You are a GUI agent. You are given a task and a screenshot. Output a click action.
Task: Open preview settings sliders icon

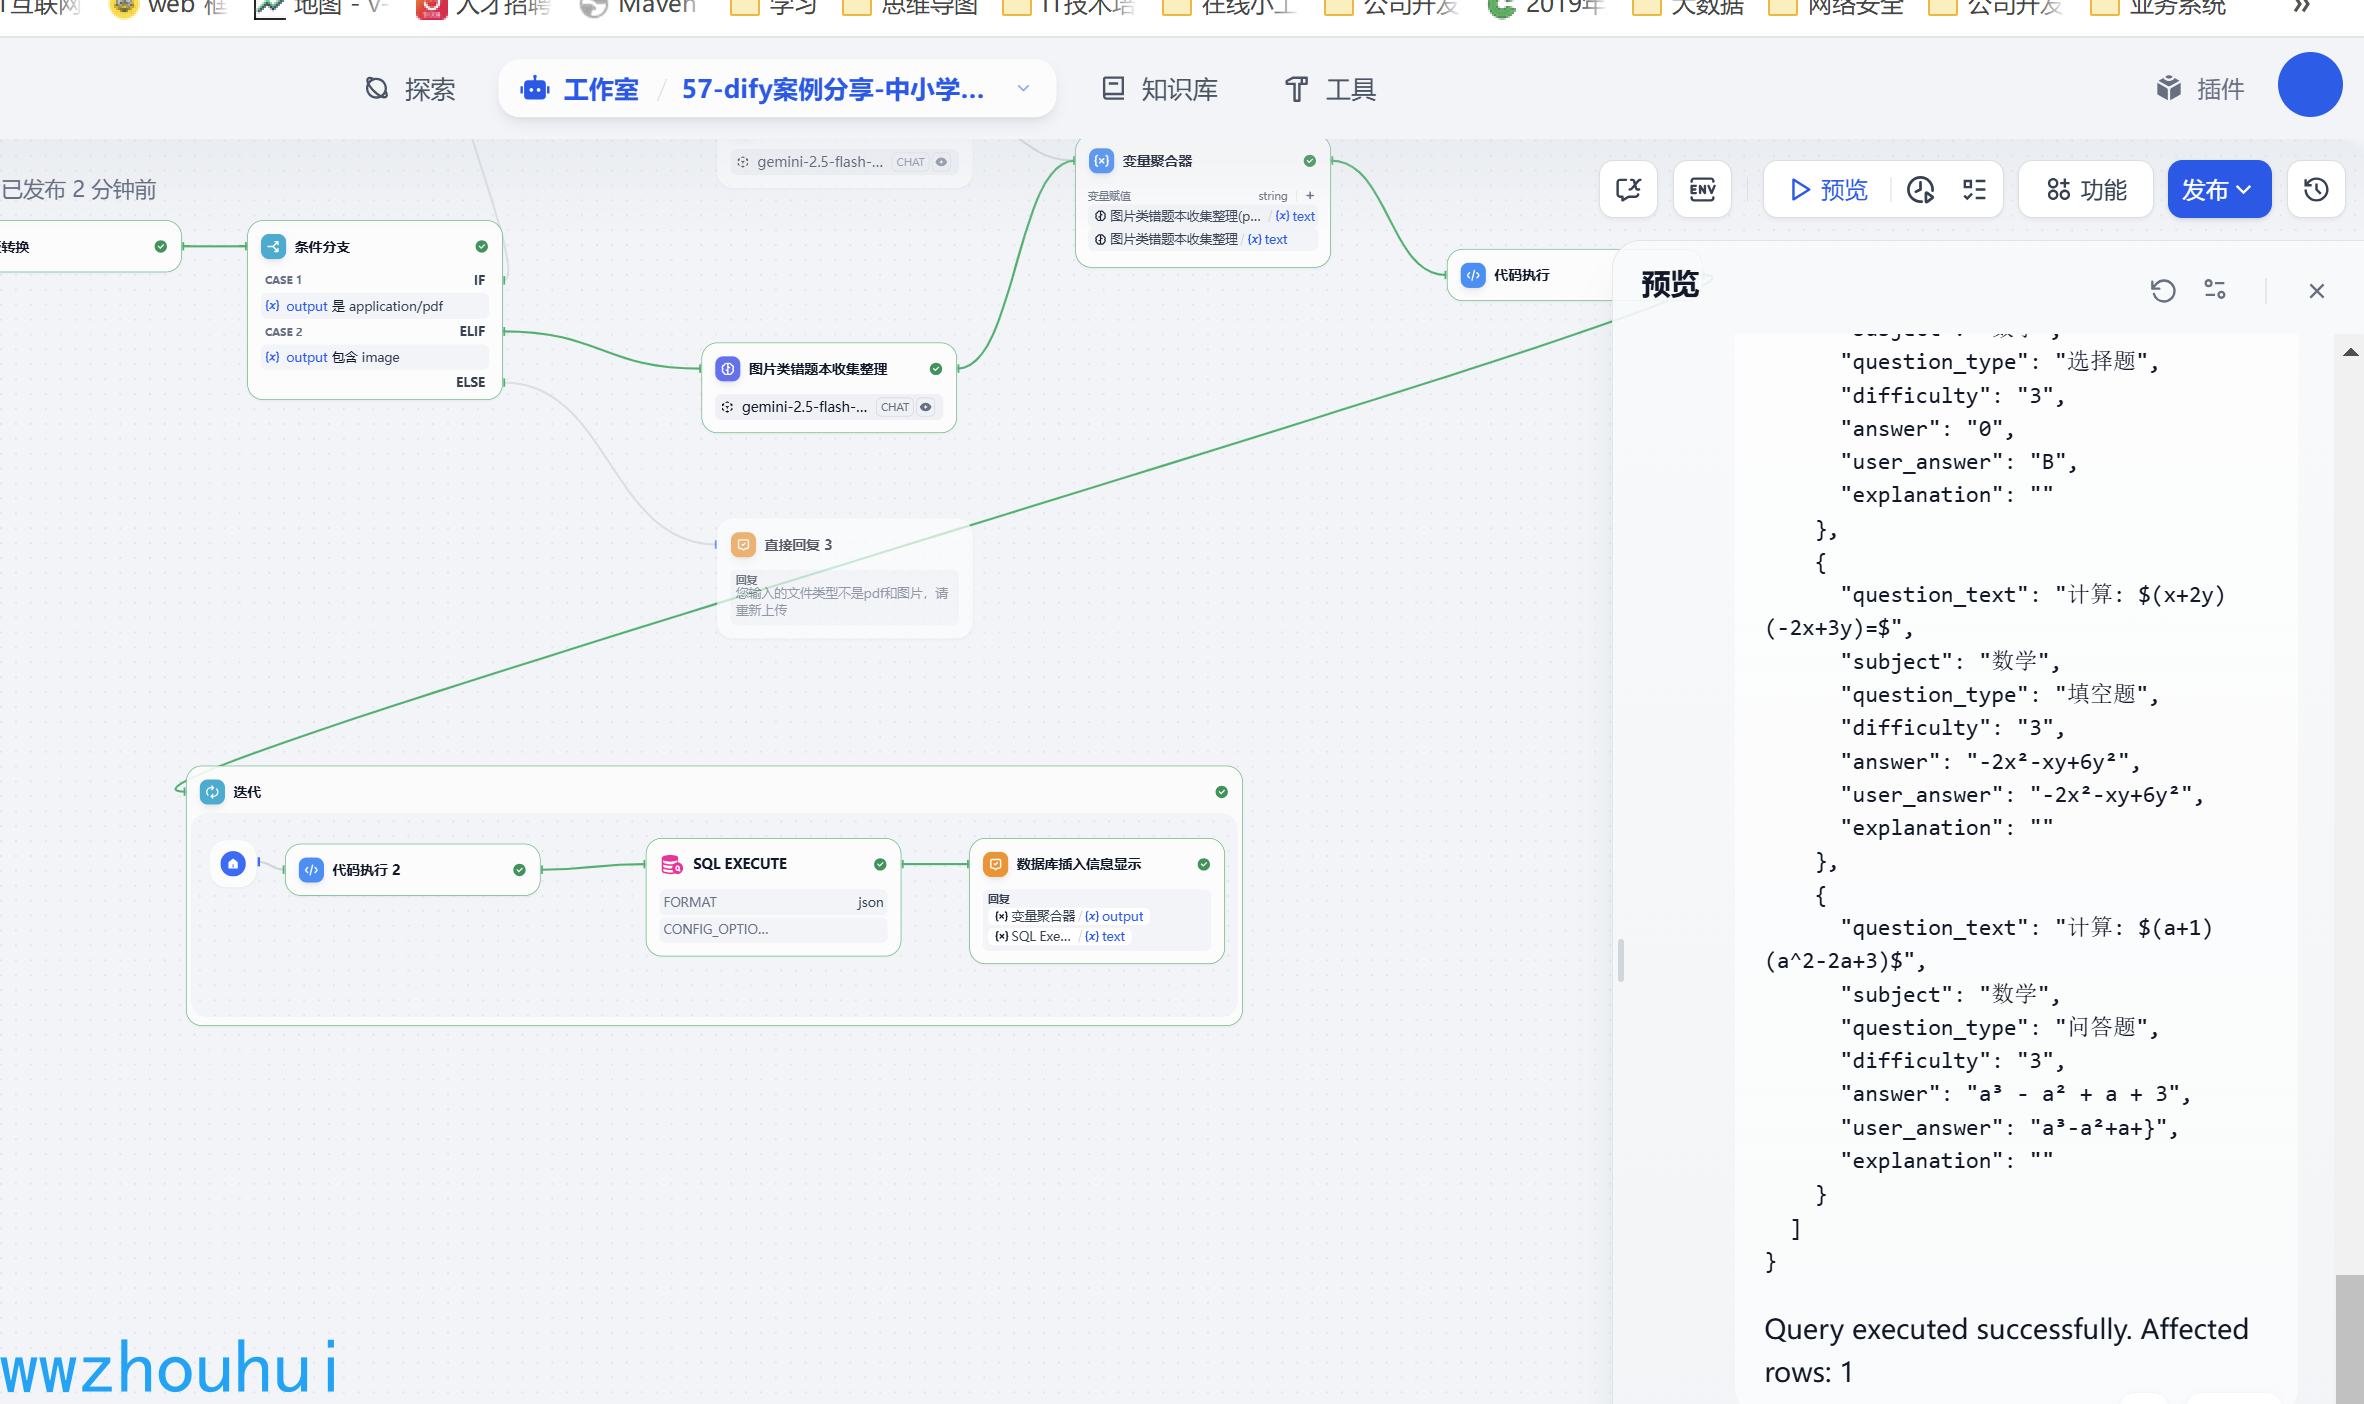click(2215, 290)
